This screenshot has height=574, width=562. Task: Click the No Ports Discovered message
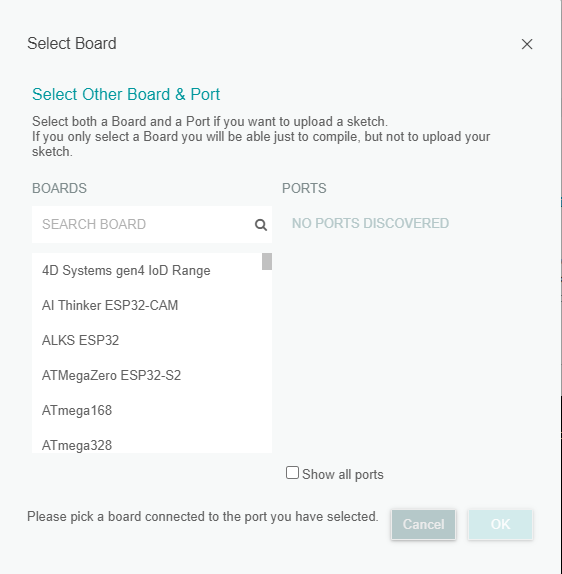pos(370,223)
